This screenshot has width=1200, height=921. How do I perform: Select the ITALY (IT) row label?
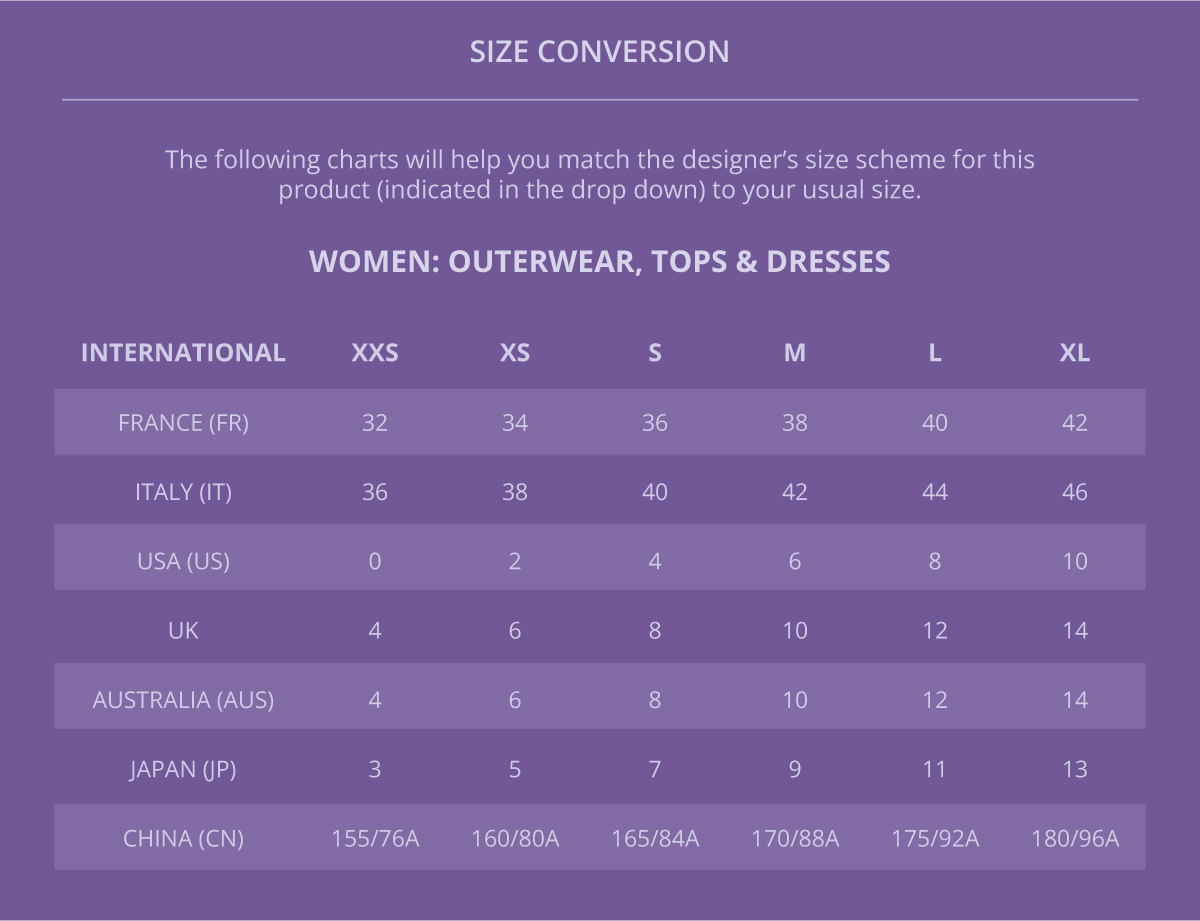[183, 492]
